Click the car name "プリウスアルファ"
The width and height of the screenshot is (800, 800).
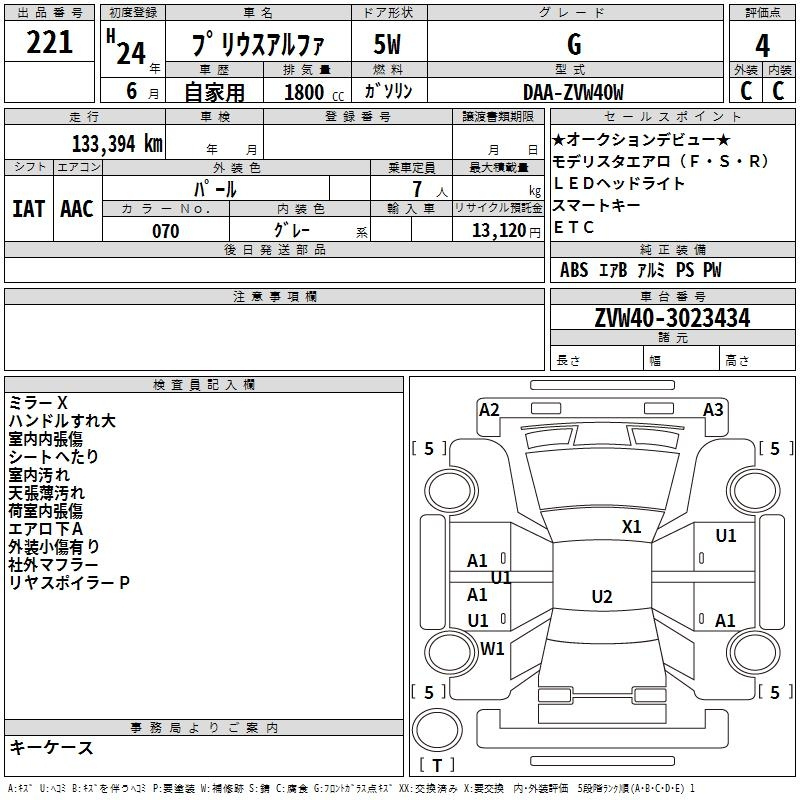(x=258, y=45)
